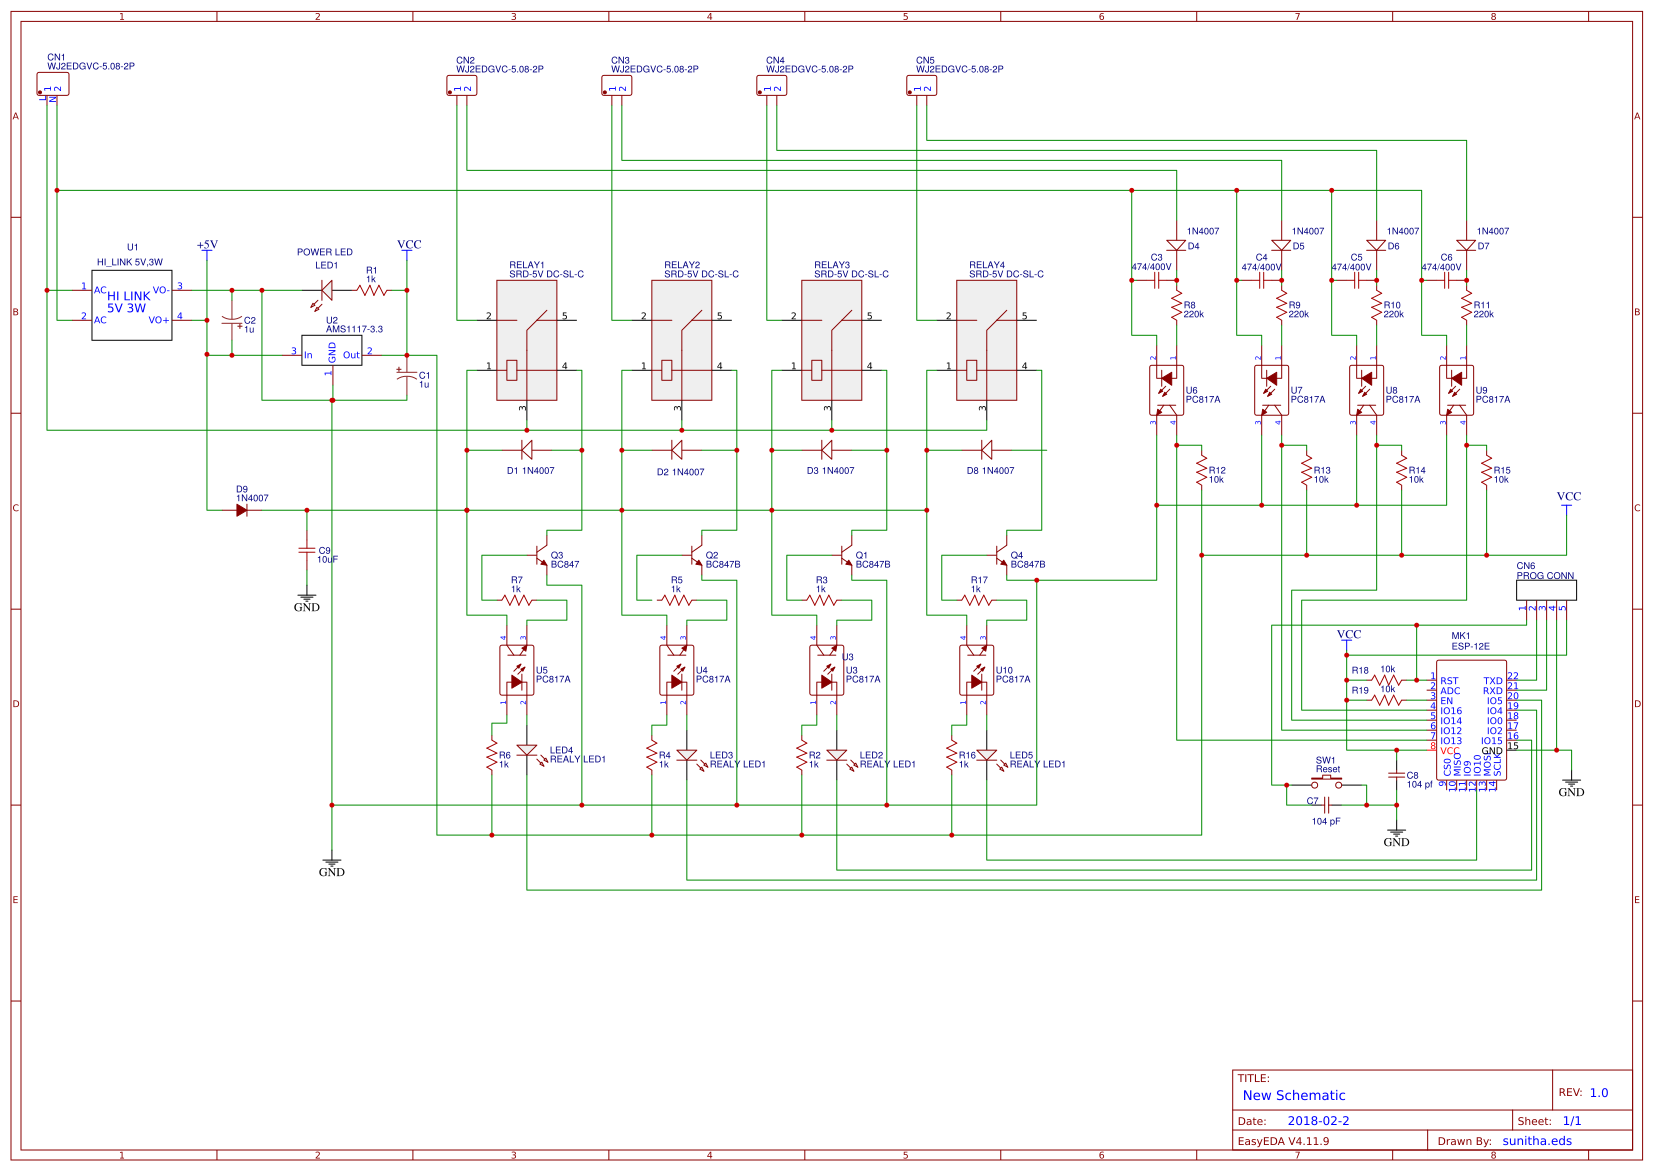Click diode D9 1N4007 symbol
The width and height of the screenshot is (1654, 1171).
tap(242, 509)
